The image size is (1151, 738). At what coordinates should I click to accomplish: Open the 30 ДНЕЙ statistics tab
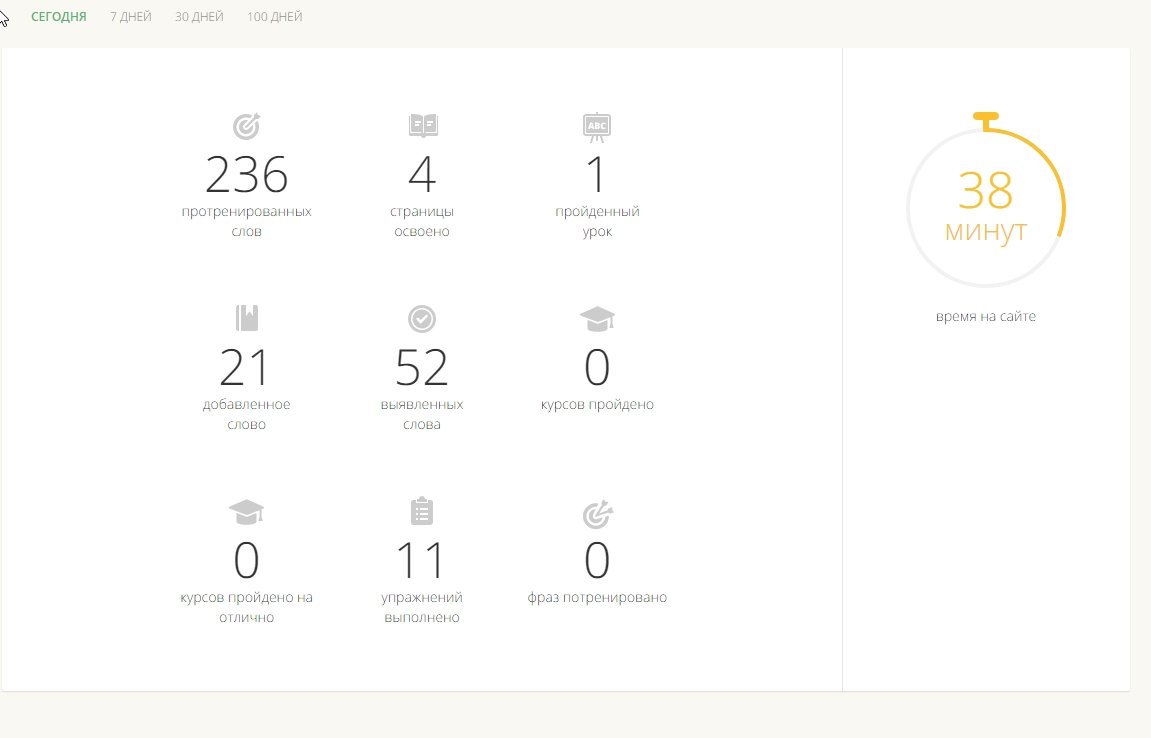pos(199,17)
